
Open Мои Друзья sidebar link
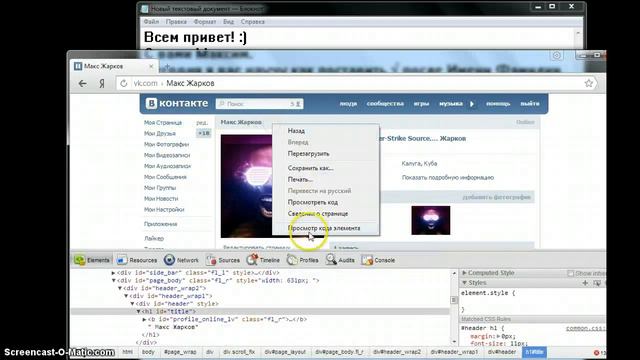point(160,133)
